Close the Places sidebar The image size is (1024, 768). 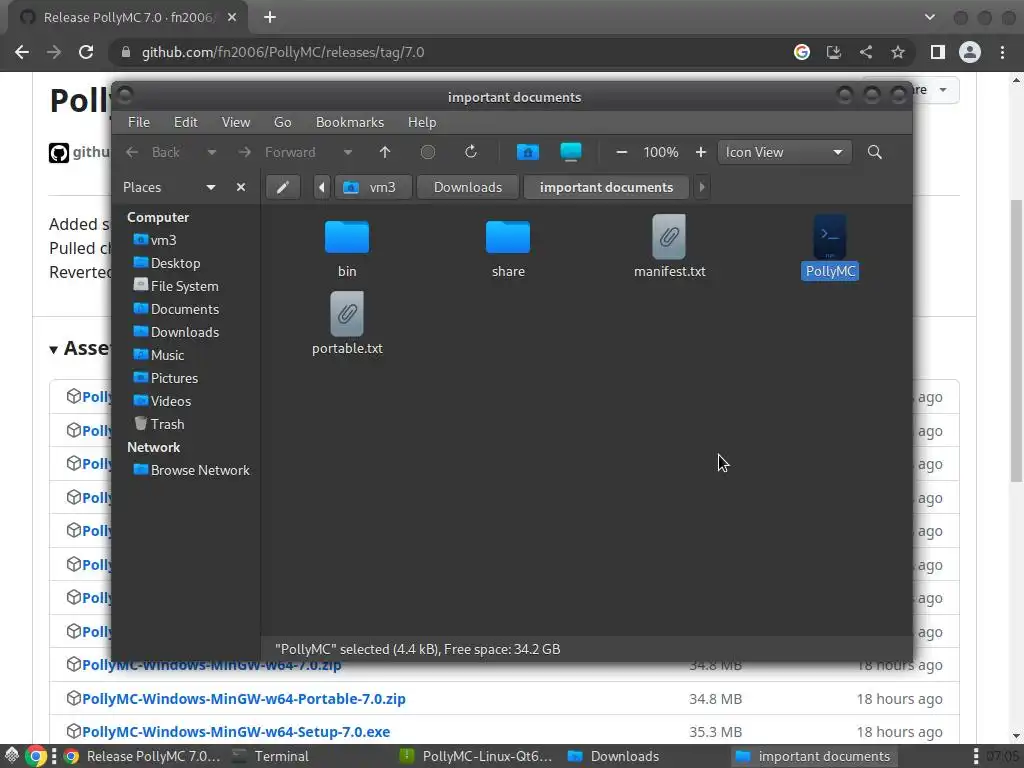pyautogui.click(x=241, y=187)
